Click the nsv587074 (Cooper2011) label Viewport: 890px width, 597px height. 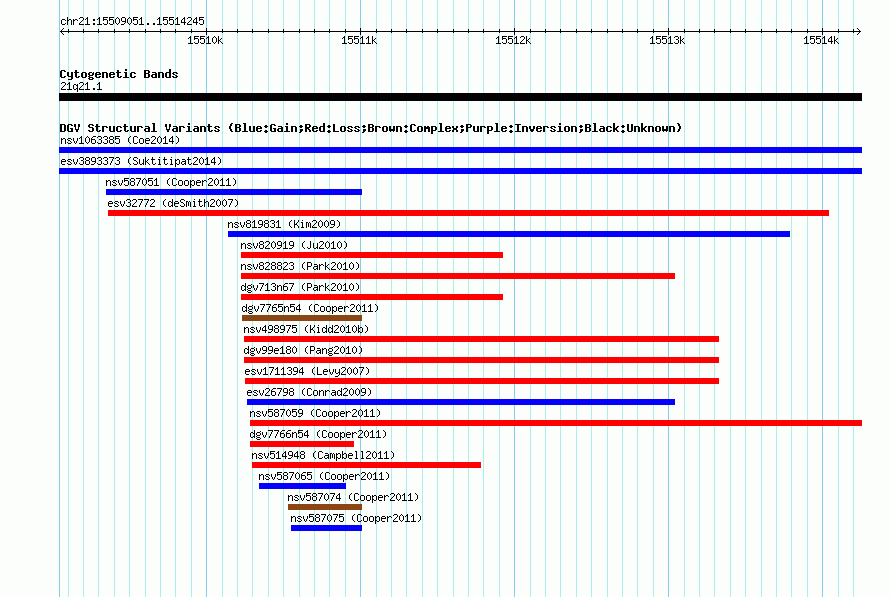pyautogui.click(x=353, y=497)
